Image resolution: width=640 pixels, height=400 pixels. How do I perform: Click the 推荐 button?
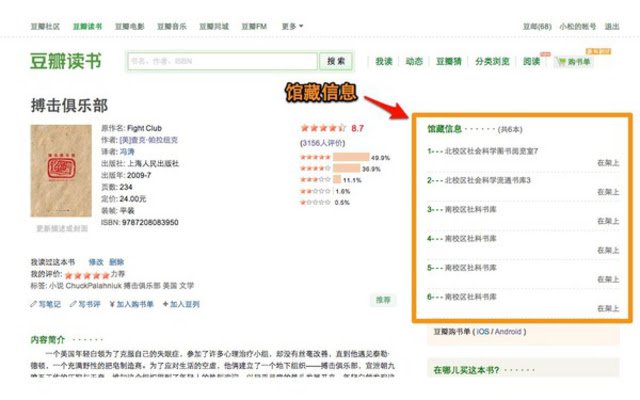pyautogui.click(x=383, y=300)
